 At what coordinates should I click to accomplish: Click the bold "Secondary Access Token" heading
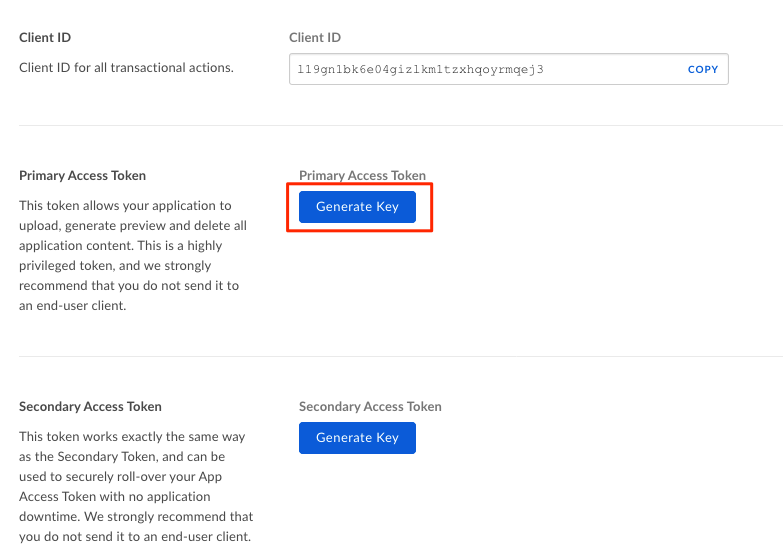pyautogui.click(x=90, y=407)
